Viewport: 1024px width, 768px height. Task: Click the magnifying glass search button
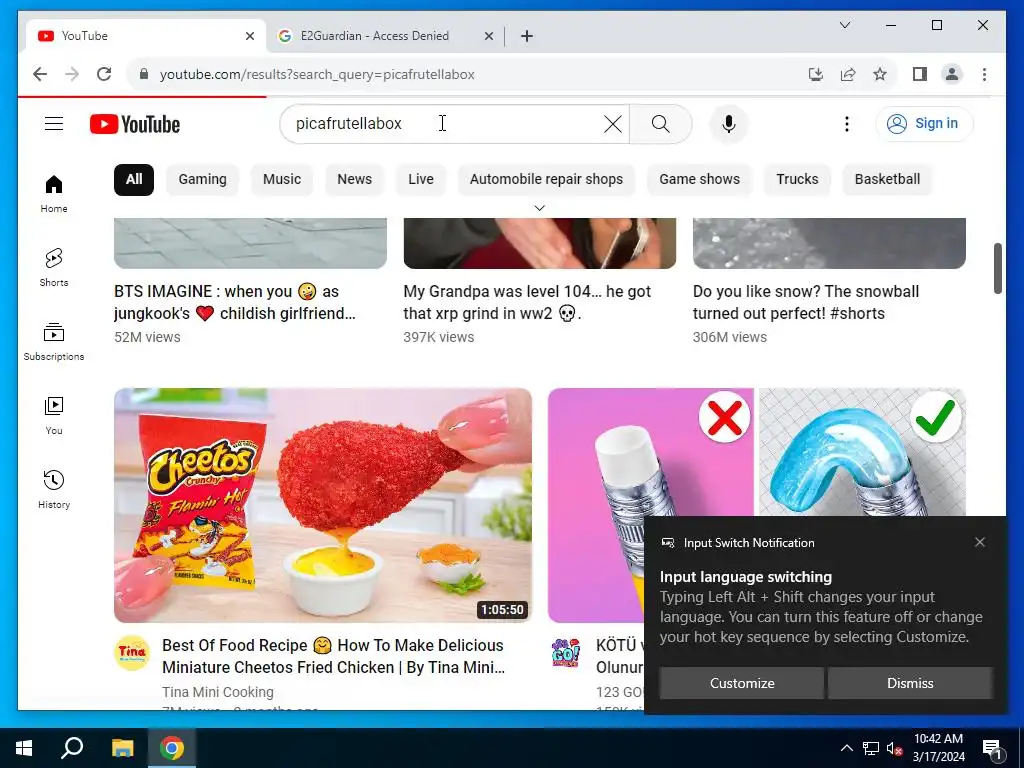click(660, 123)
